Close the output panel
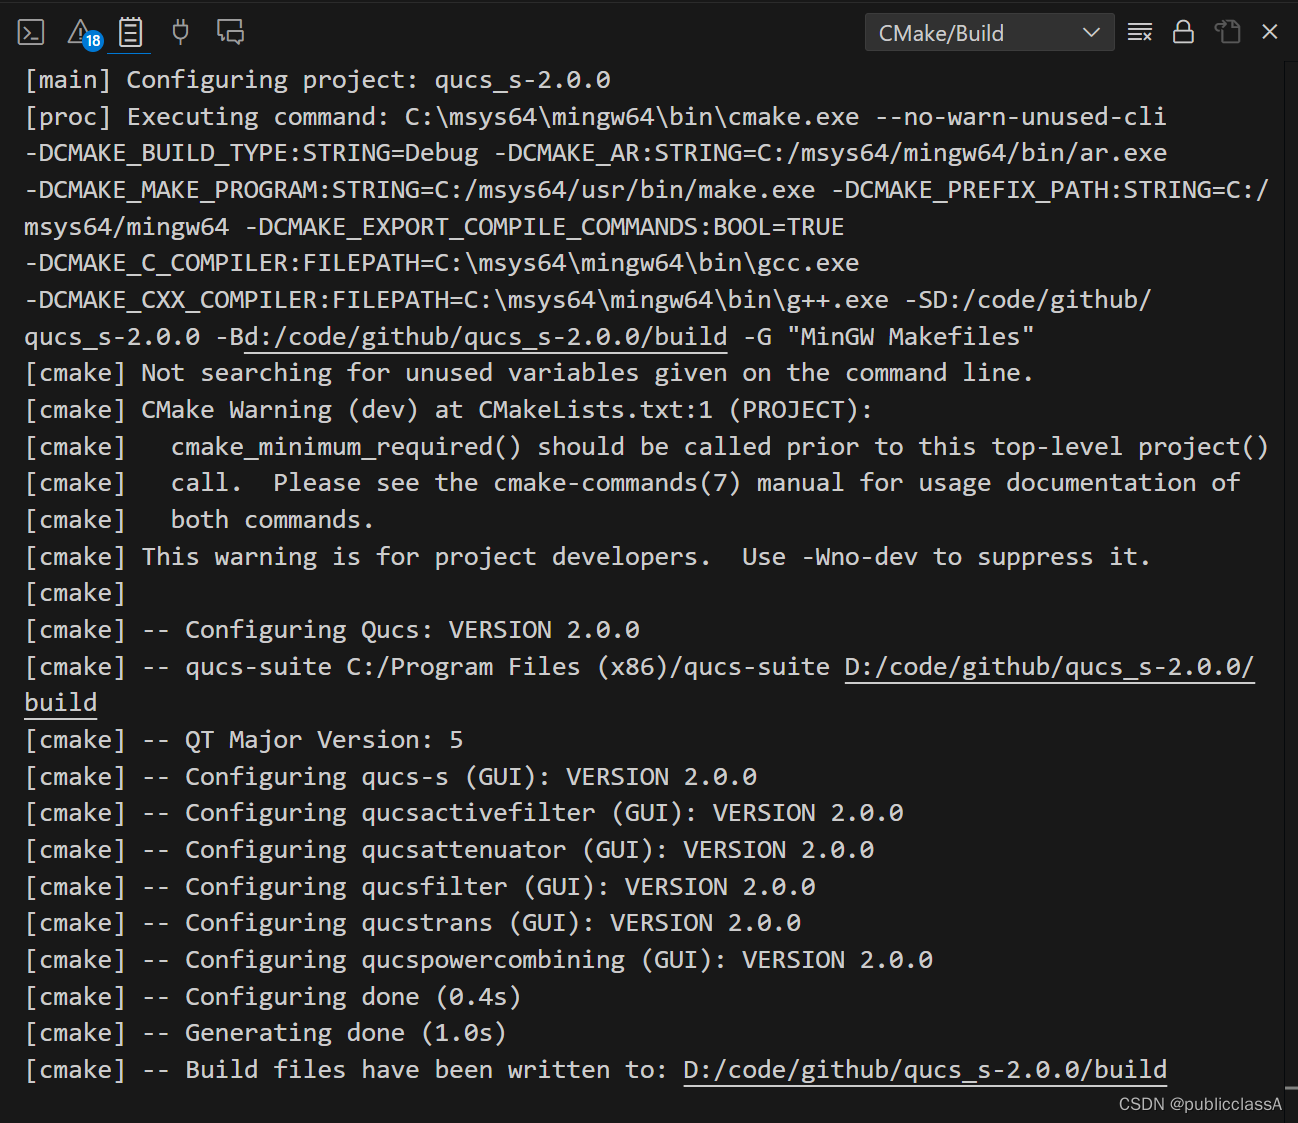This screenshot has width=1298, height=1123. coord(1270,32)
